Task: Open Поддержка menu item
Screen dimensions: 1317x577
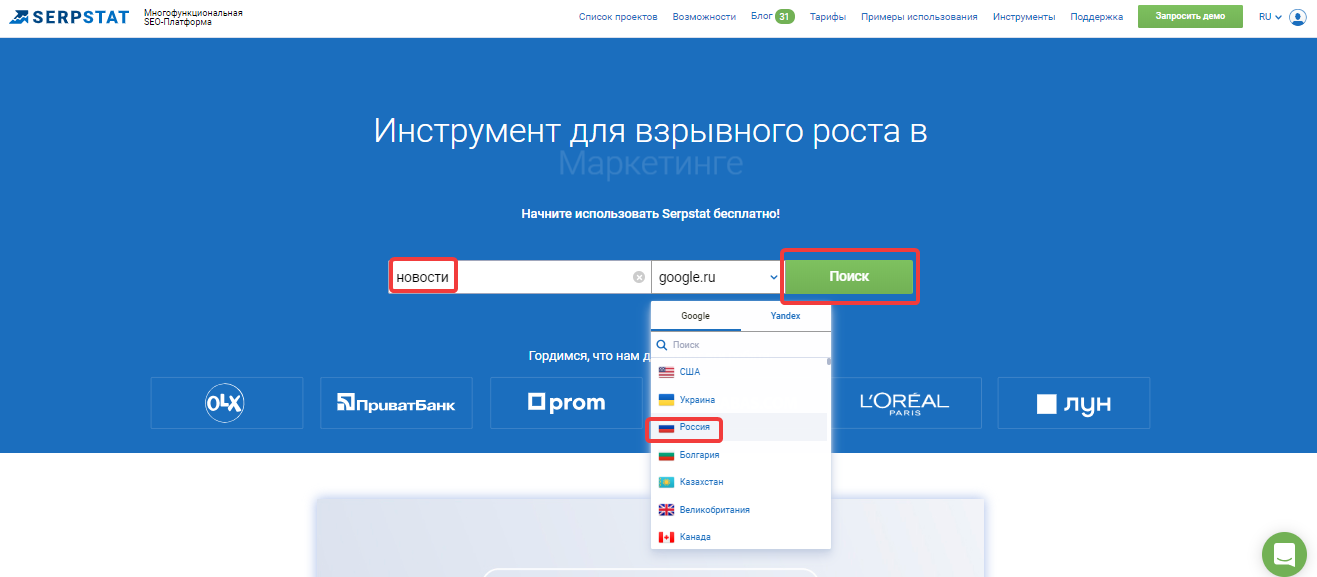Action: [1096, 17]
